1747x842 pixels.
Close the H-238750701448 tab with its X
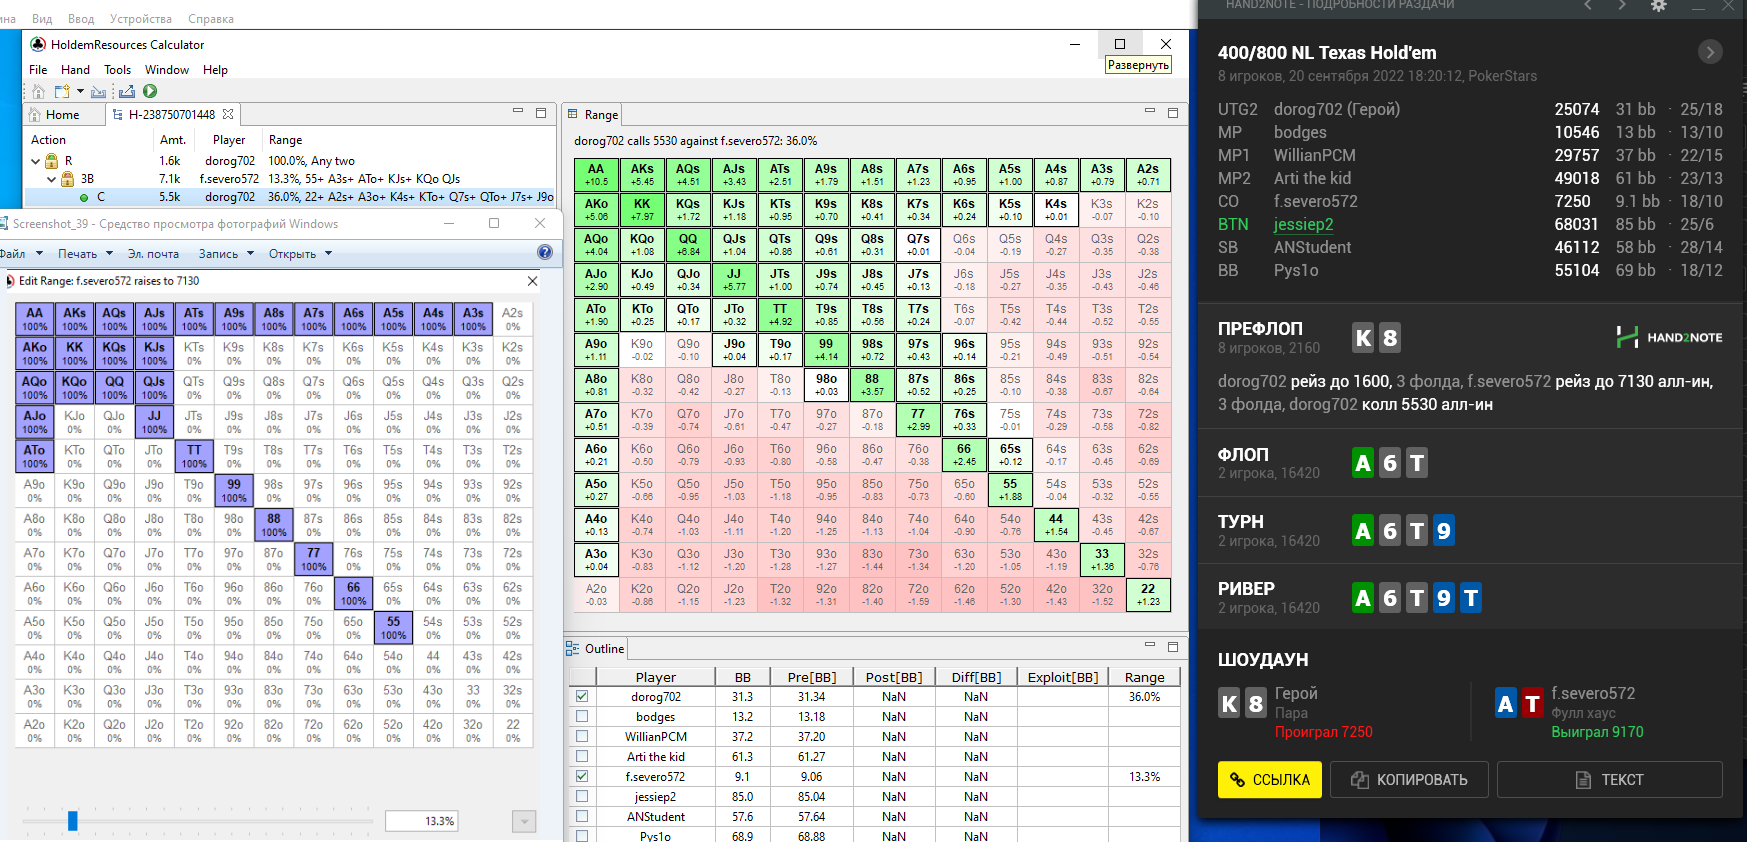[x=228, y=114]
